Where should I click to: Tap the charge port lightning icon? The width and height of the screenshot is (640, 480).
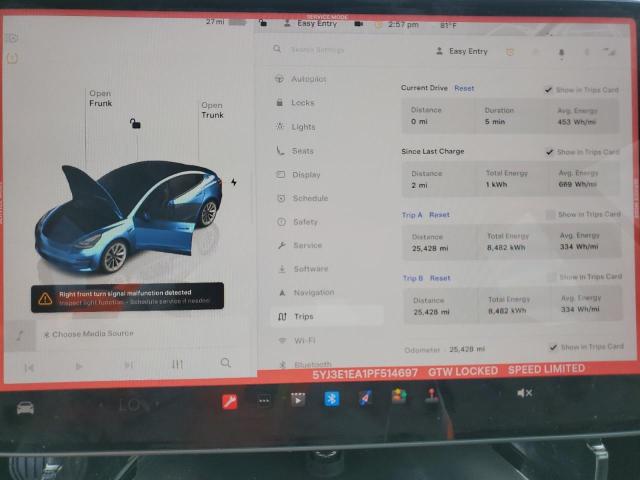[x=234, y=182]
